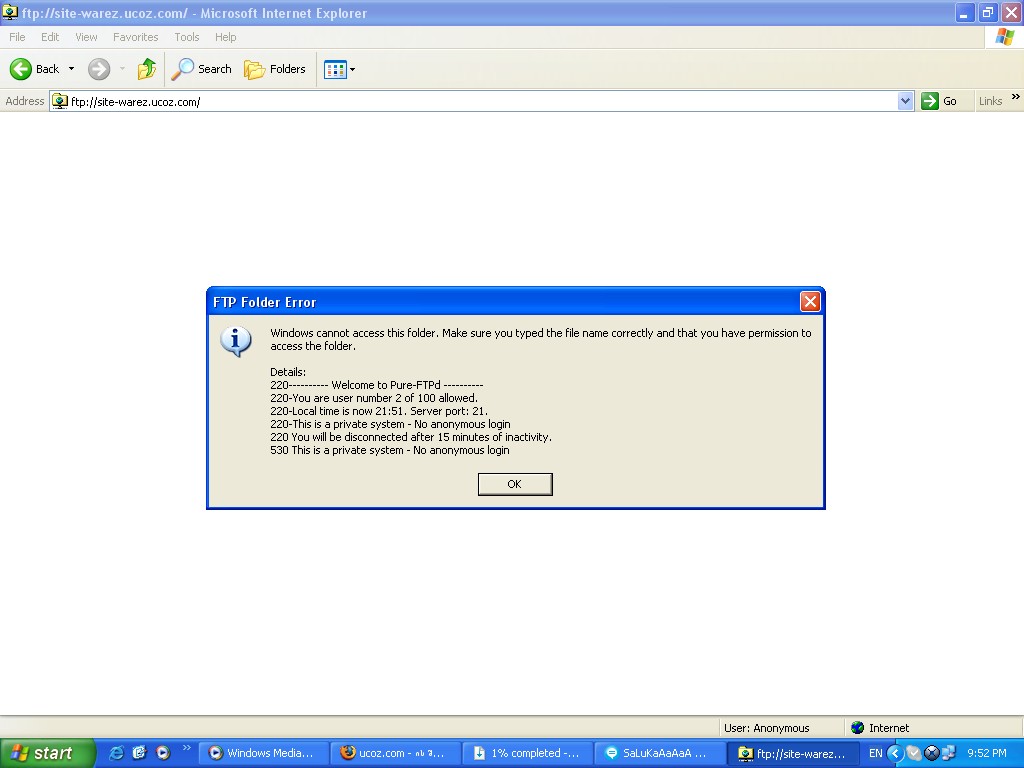Click the 9:52 PM clock
The image size is (1024, 768).
click(x=986, y=753)
